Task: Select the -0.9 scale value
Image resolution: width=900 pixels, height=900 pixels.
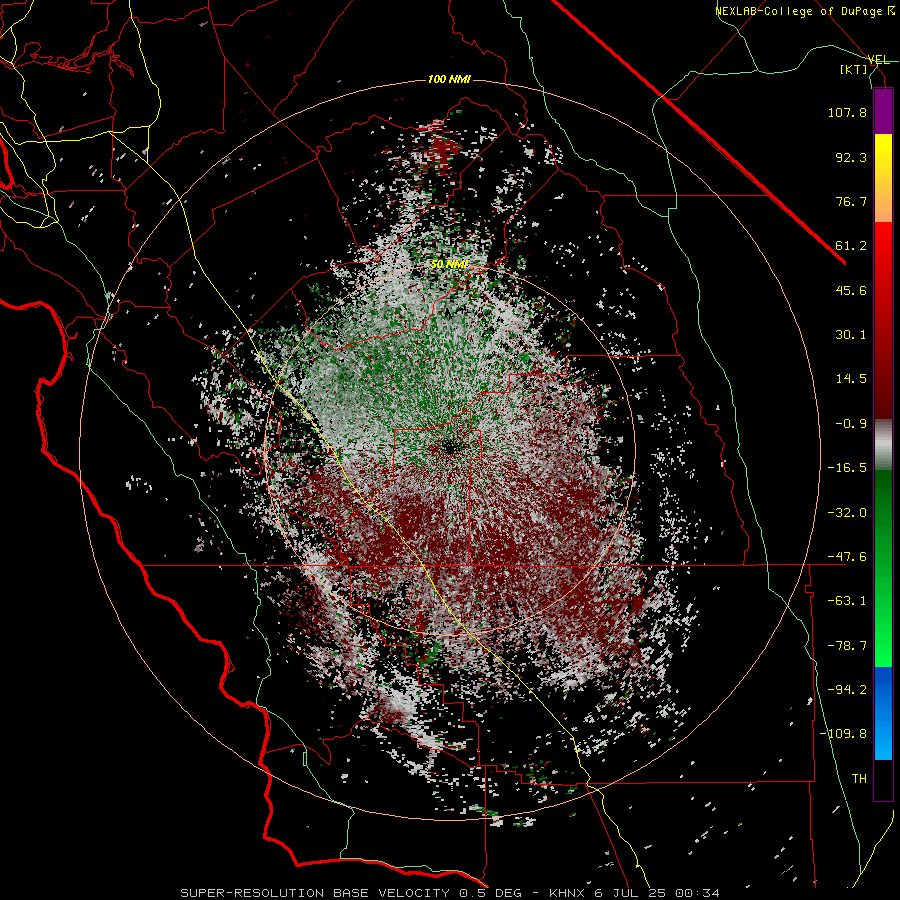Action: [851, 424]
